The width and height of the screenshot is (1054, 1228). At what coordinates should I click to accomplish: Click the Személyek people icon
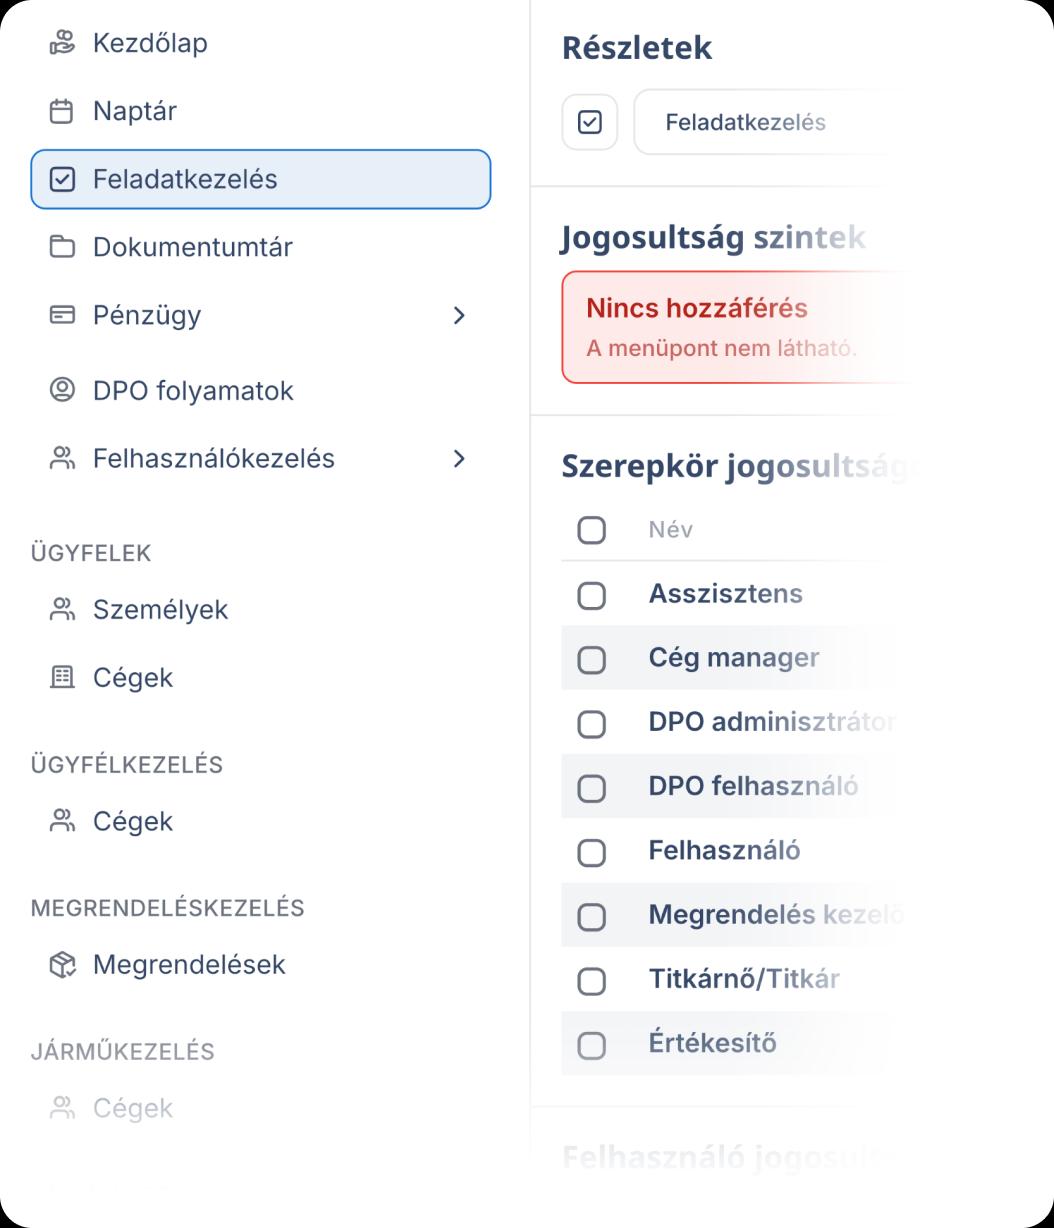(62, 610)
